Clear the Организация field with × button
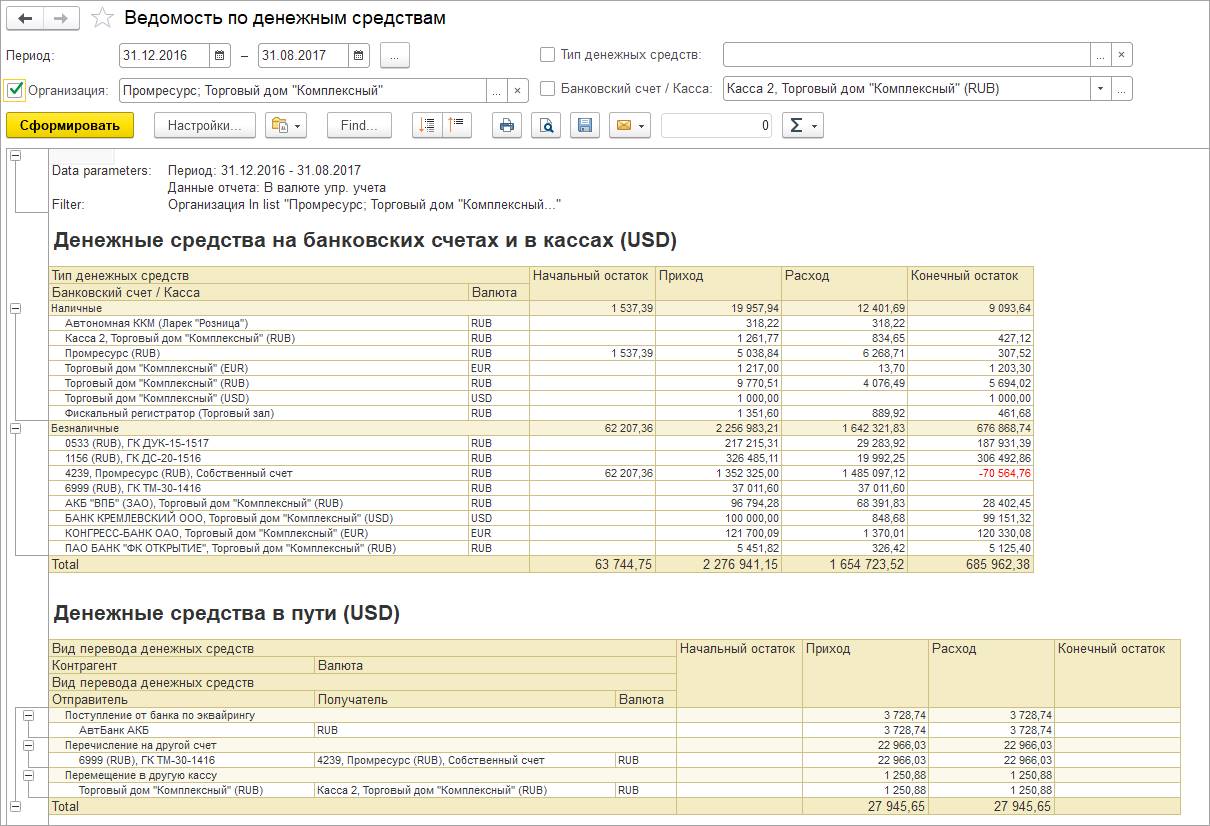The image size is (1210, 826). (517, 90)
